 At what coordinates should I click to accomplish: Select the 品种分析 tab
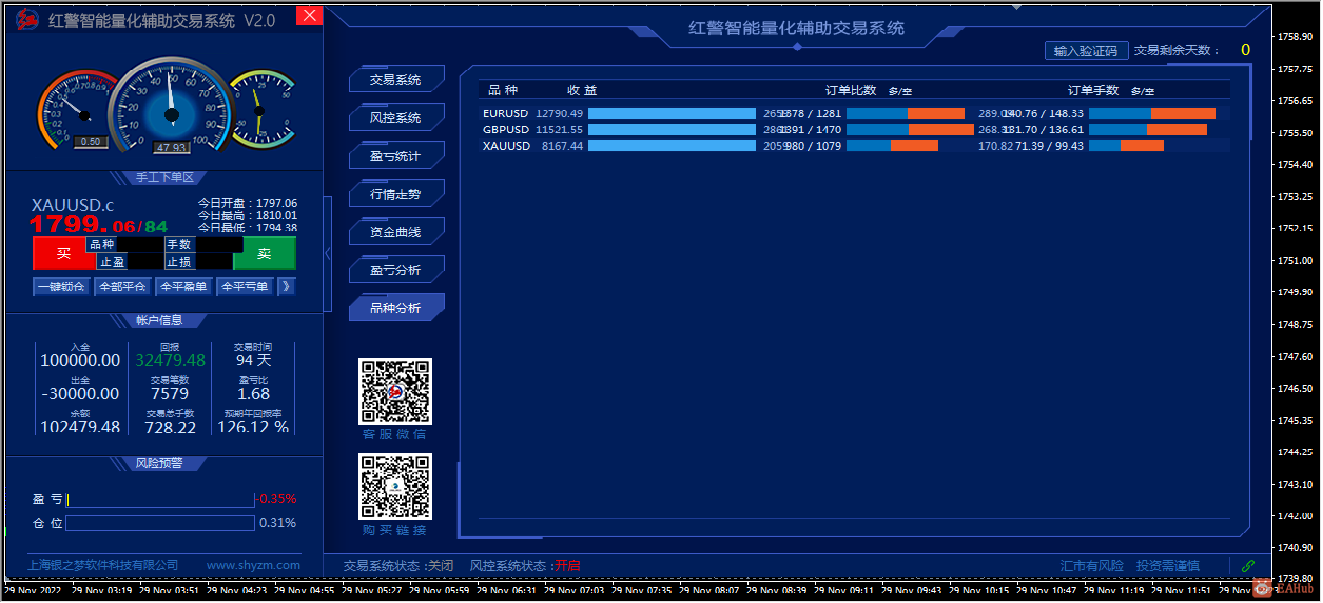396,308
